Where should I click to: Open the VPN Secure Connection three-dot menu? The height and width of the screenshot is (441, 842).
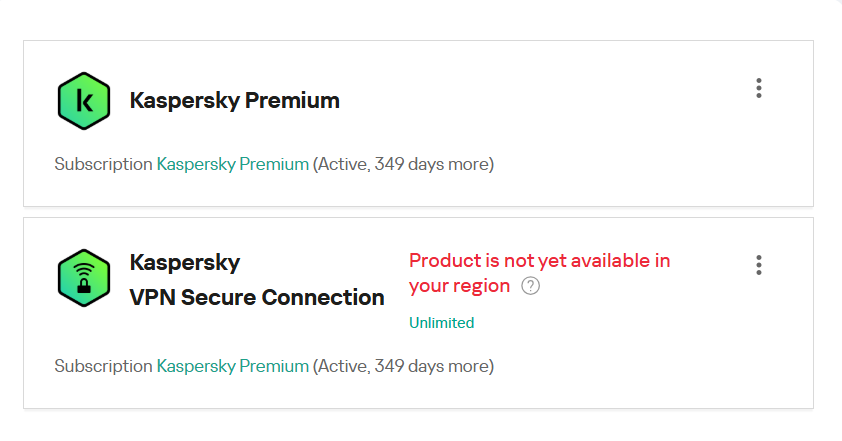(x=759, y=265)
